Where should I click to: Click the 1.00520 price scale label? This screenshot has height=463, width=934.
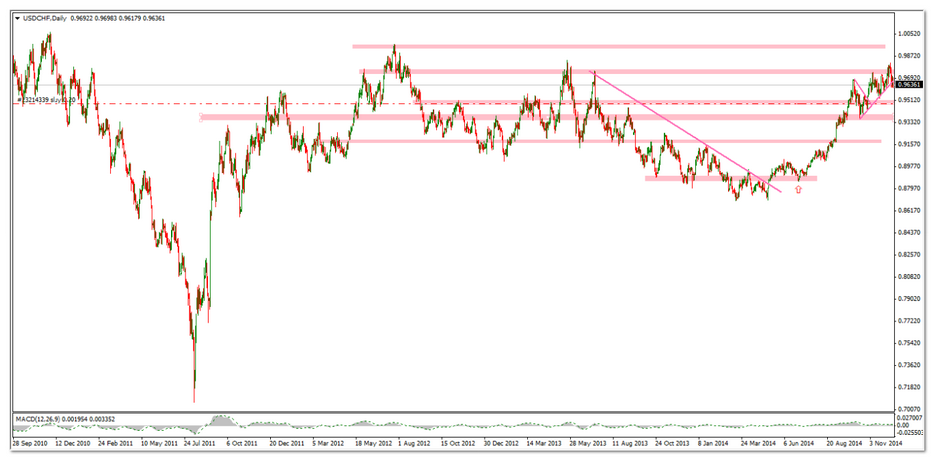tap(909, 33)
